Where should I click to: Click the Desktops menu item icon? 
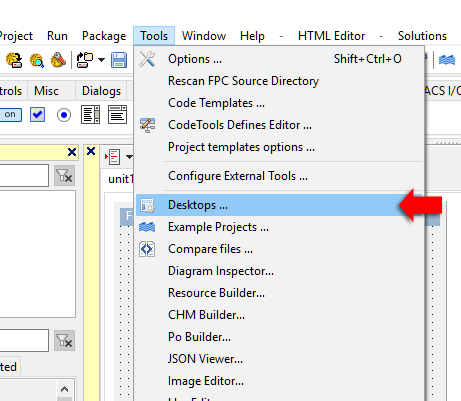[x=147, y=205]
